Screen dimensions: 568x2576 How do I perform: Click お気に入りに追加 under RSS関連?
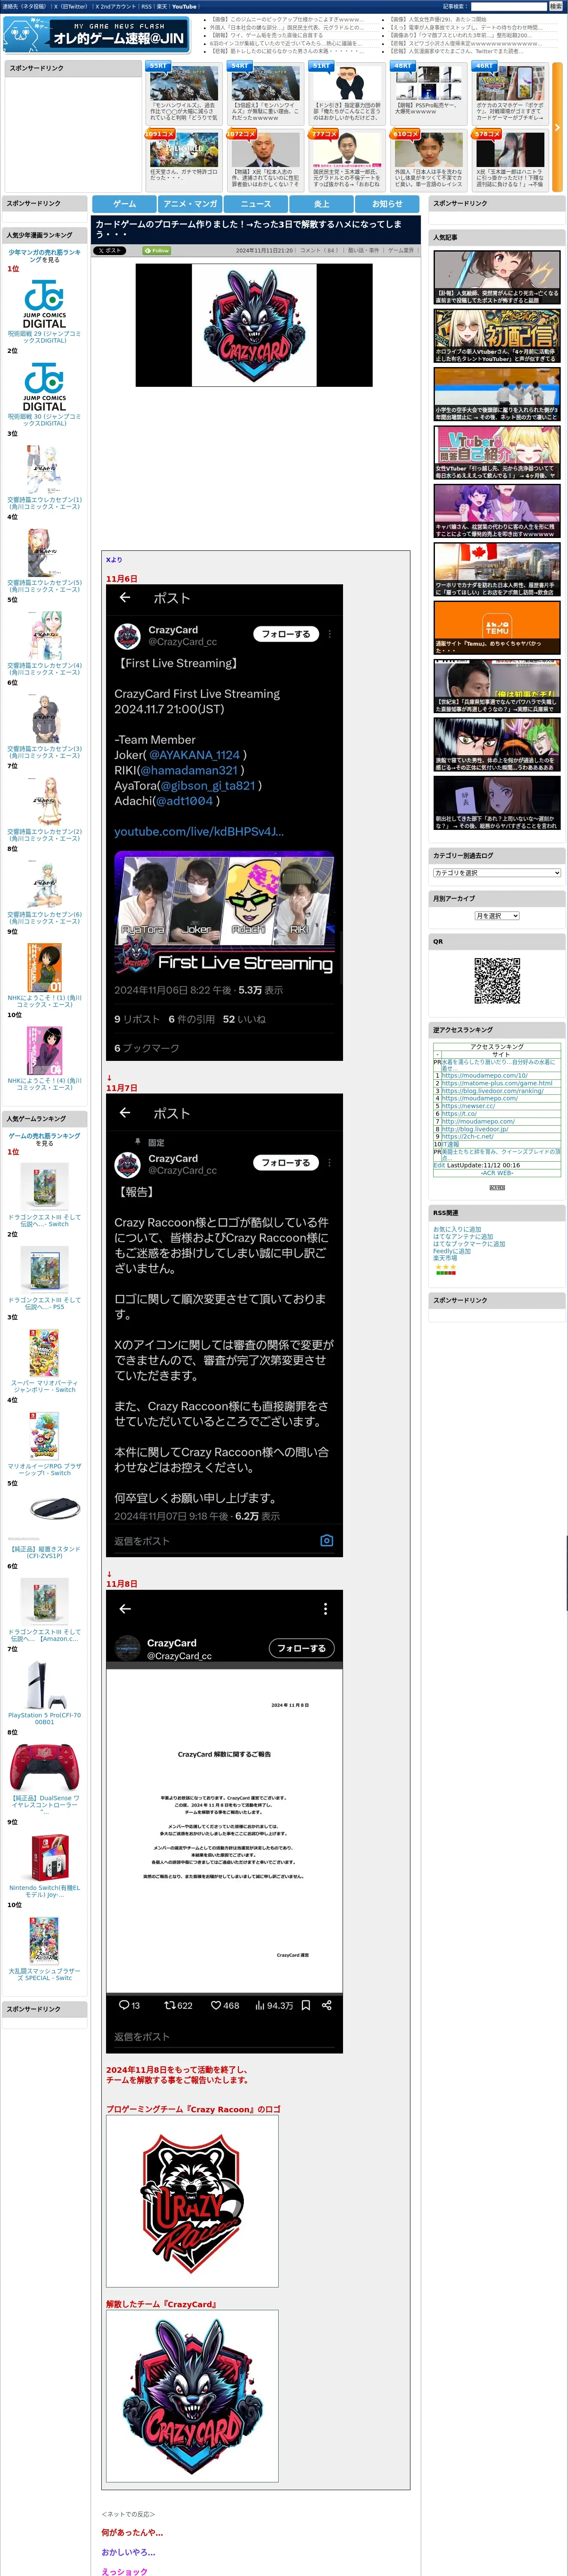point(457,1229)
